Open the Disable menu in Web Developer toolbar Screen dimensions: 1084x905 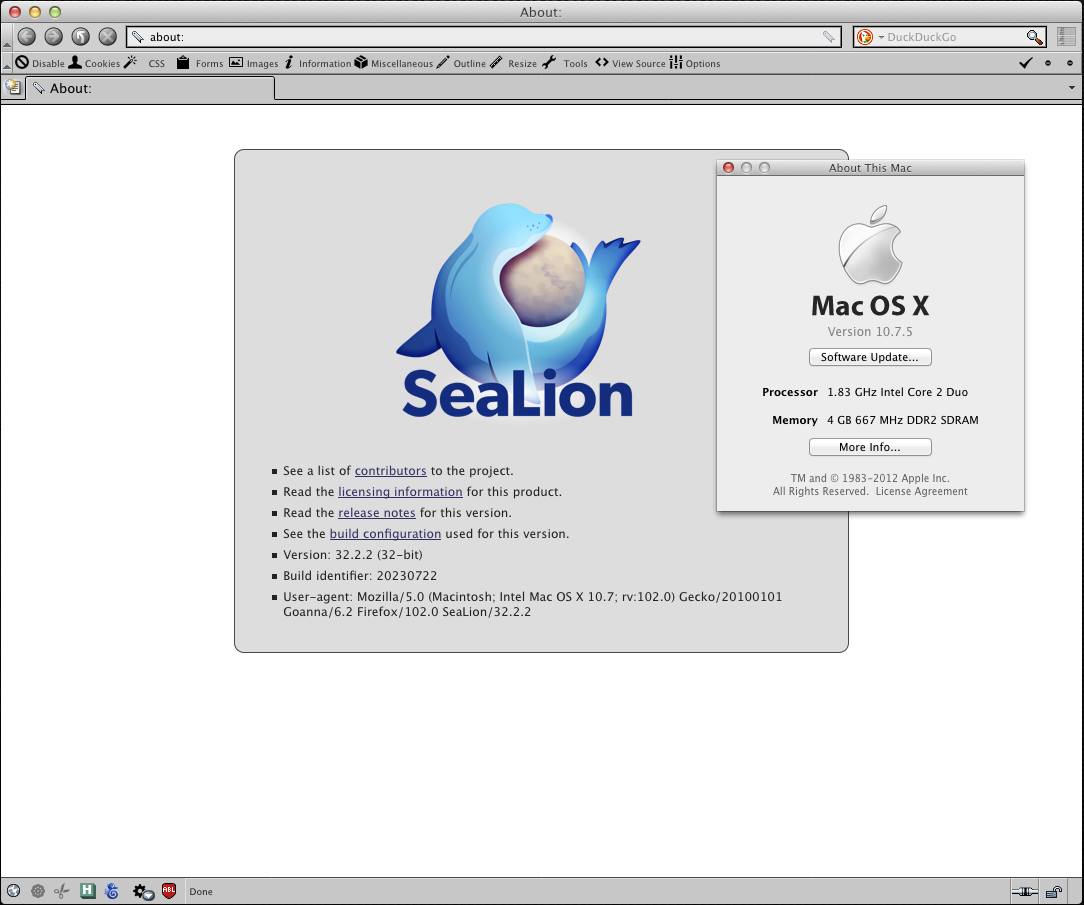[x=40, y=63]
